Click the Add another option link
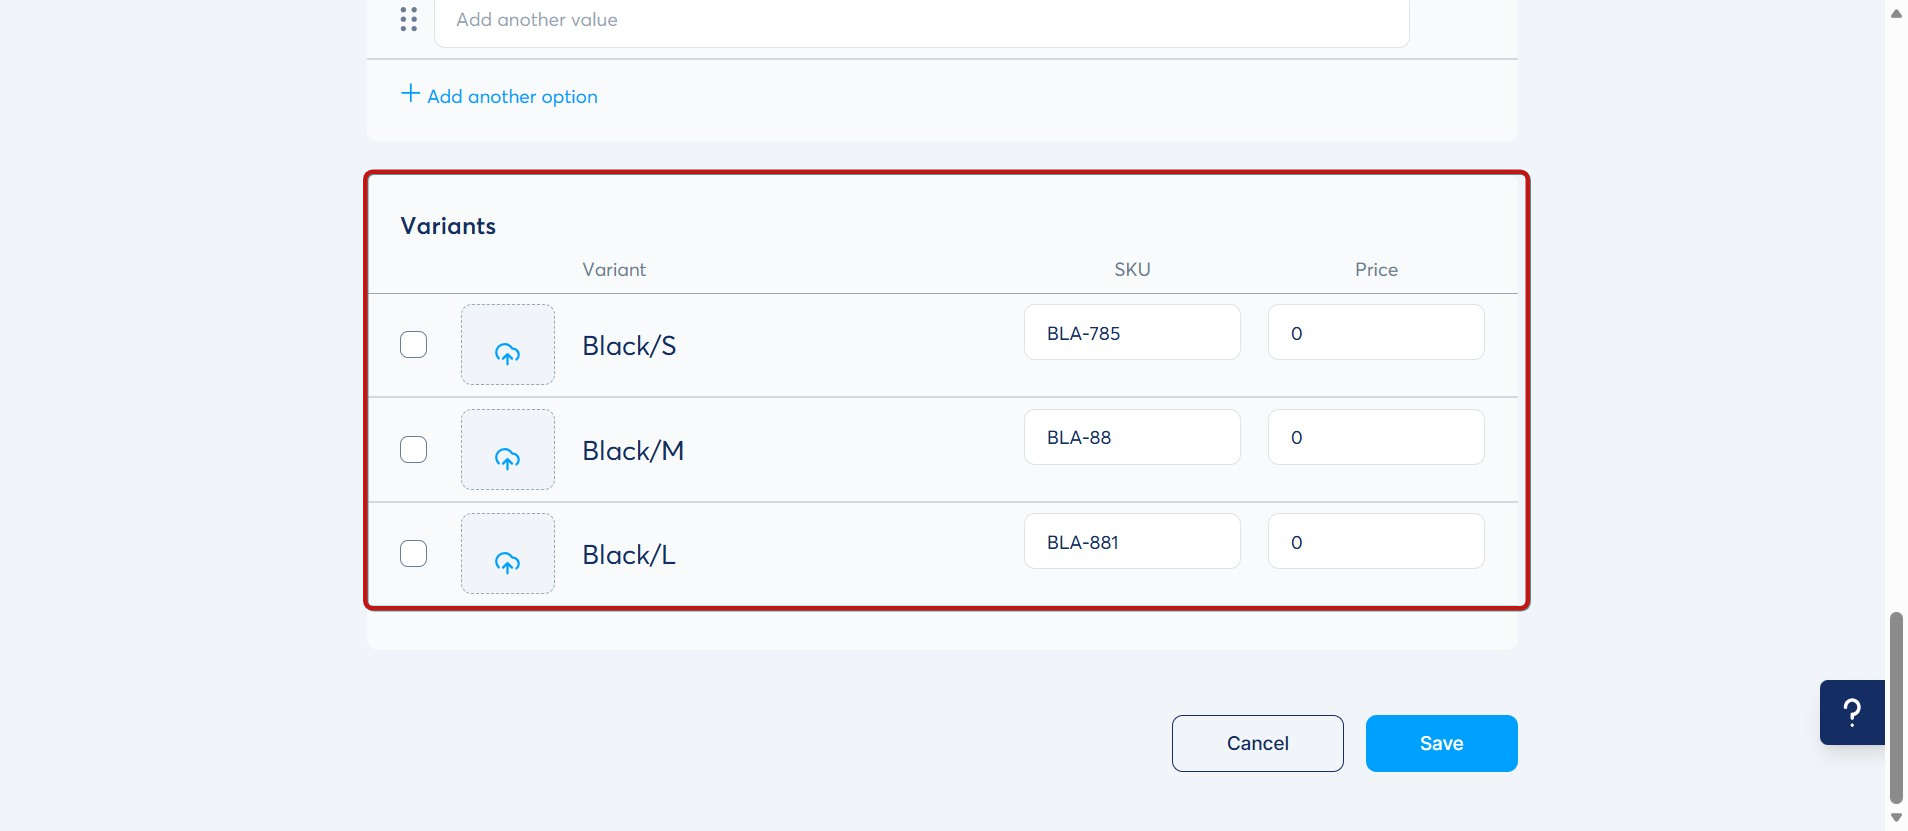Viewport: 1908px width, 831px height. [x=512, y=97]
